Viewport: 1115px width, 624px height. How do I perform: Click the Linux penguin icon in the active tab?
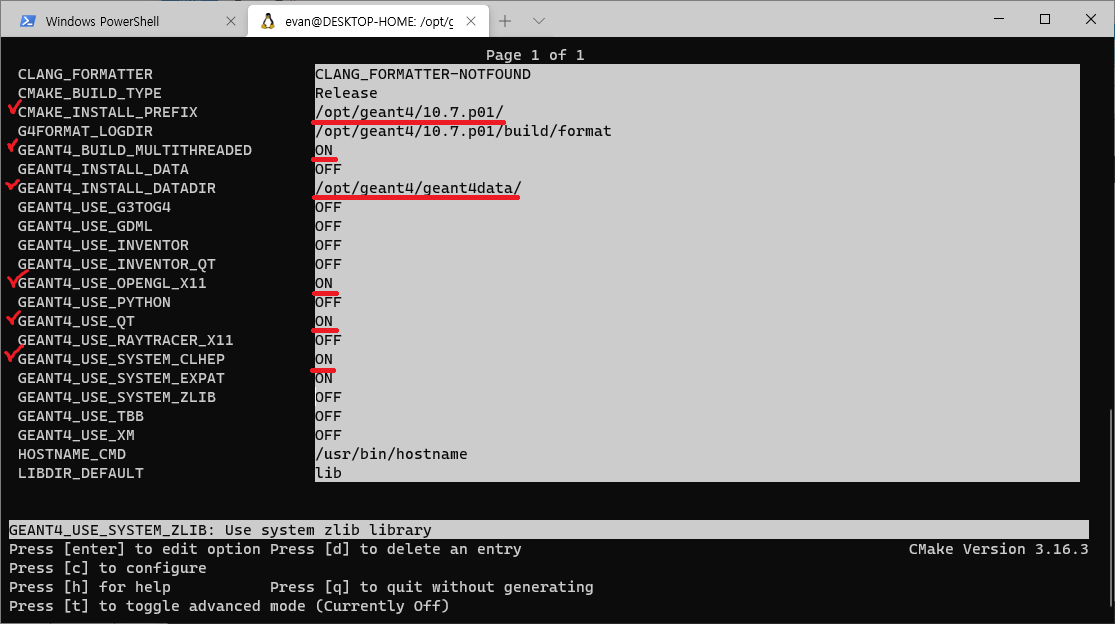(268, 21)
